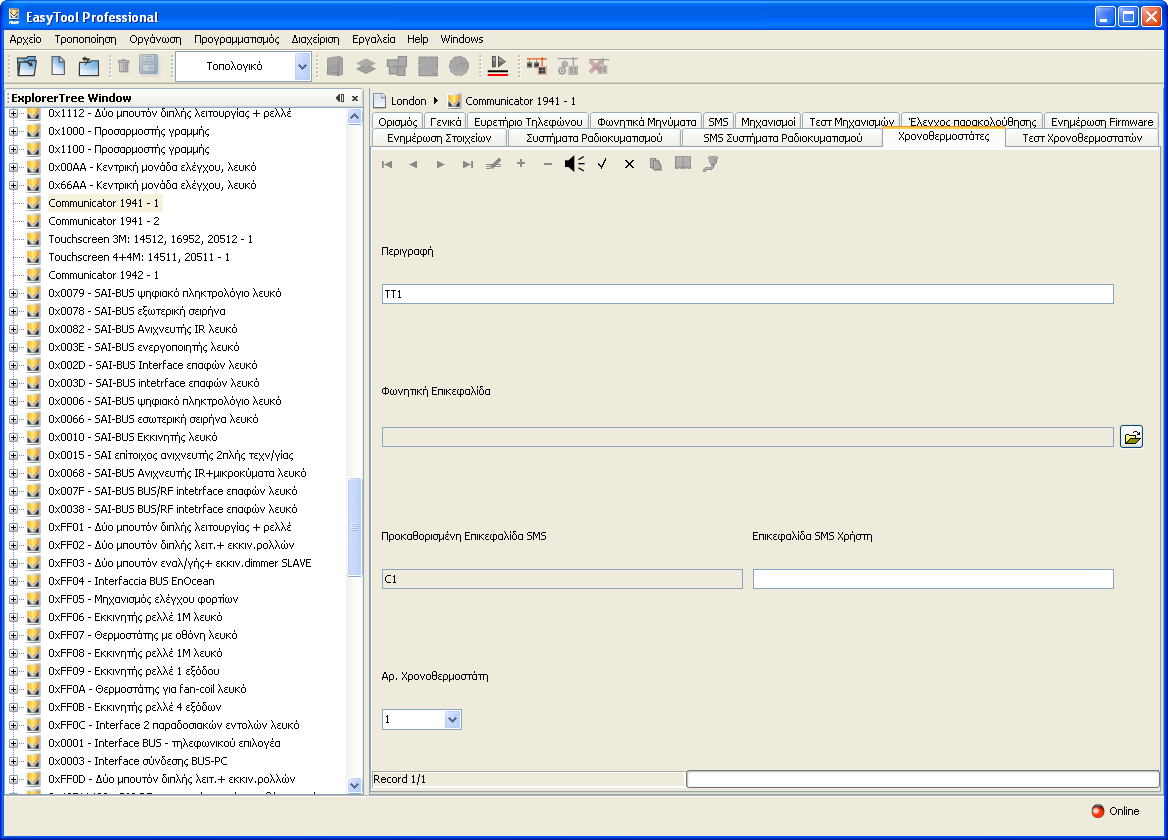The image size is (1168, 840).
Task: Open project with the first toolbar folder icon
Action: point(27,66)
